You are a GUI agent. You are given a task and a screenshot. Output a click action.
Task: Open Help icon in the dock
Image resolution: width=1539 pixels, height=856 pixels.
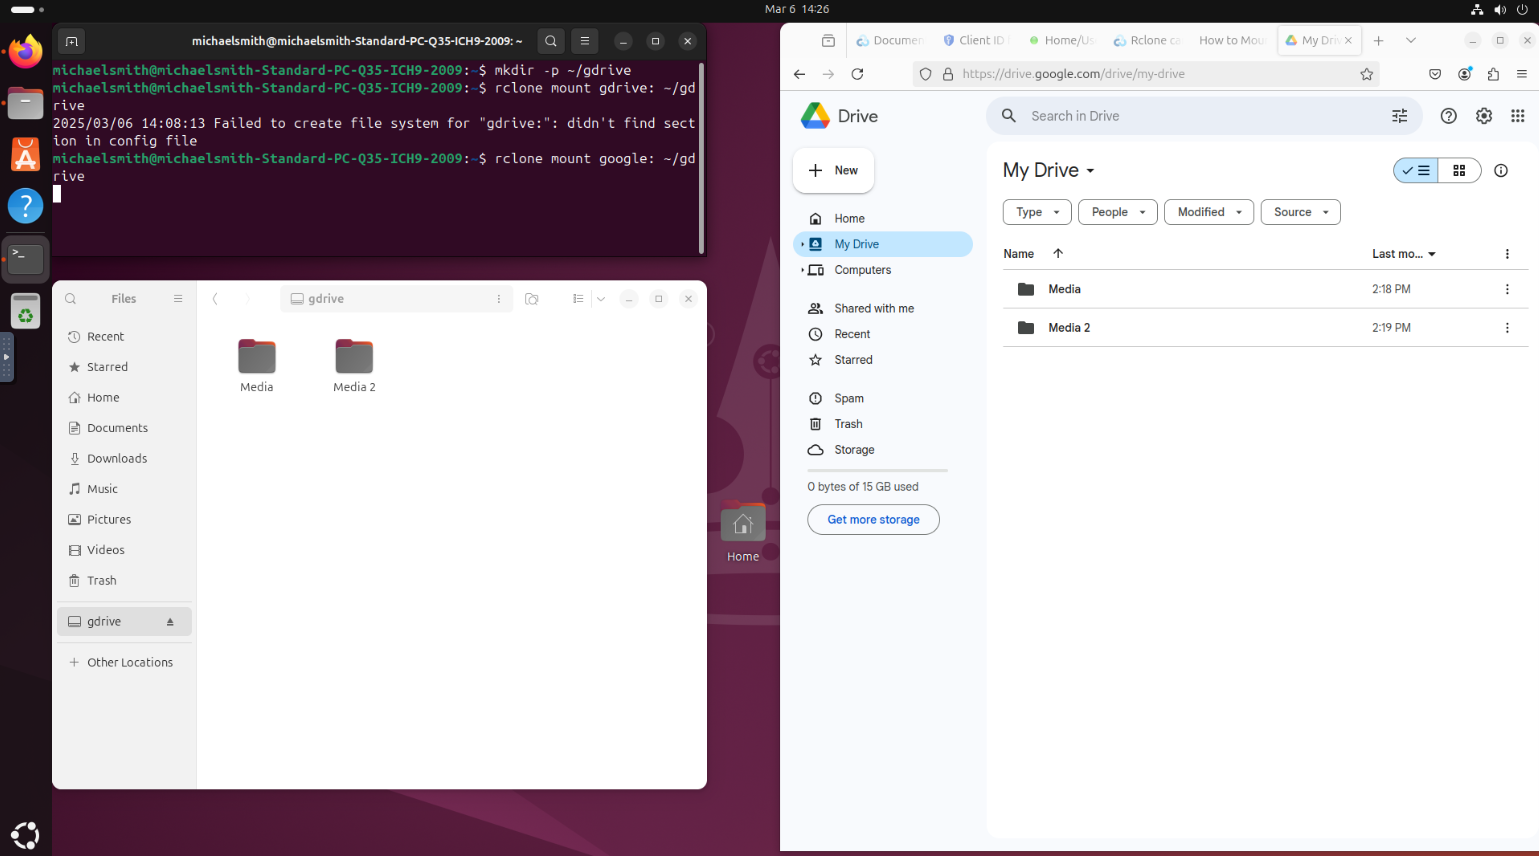pos(25,207)
